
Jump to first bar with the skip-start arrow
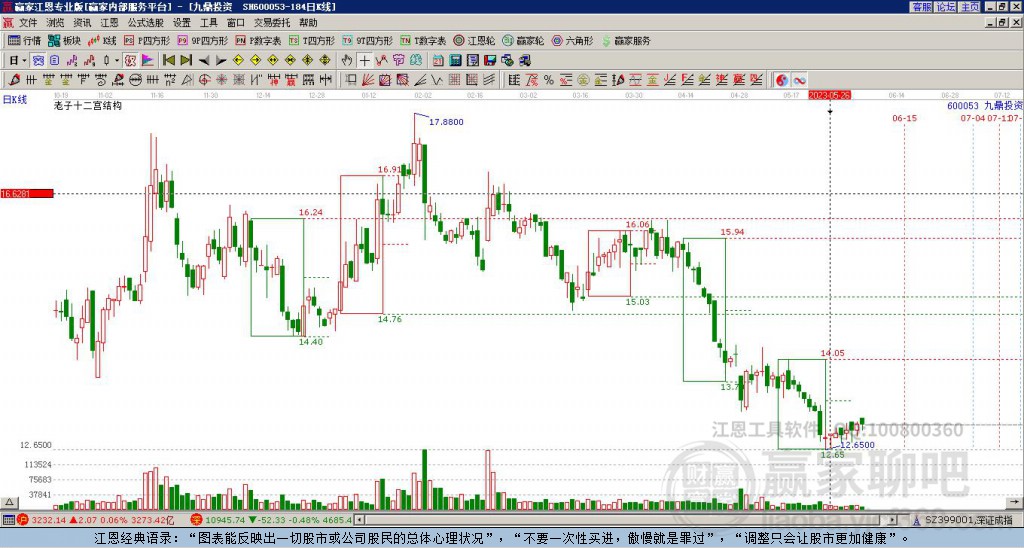(x=169, y=60)
